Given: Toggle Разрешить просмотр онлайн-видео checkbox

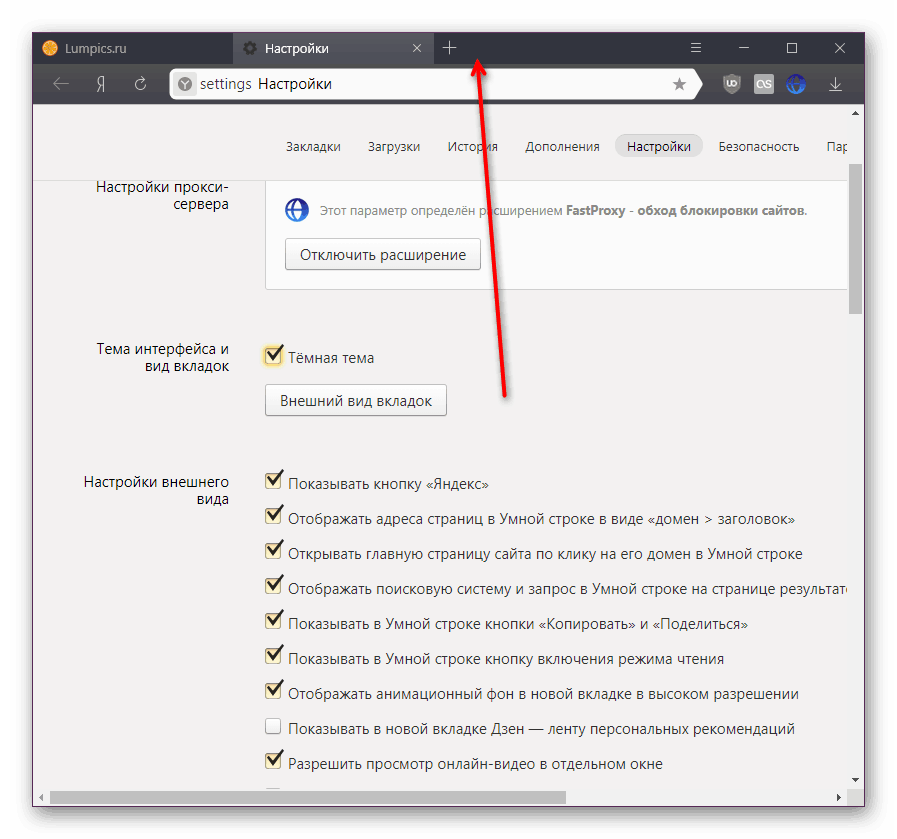Looking at the screenshot, I should 273,761.
